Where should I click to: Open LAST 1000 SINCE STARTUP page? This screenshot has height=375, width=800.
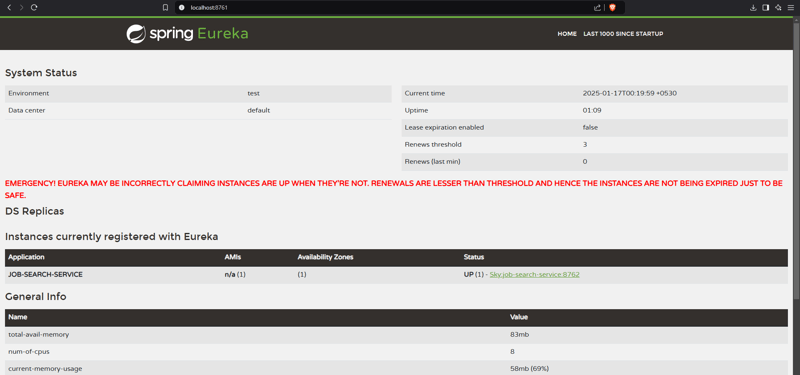pos(623,34)
